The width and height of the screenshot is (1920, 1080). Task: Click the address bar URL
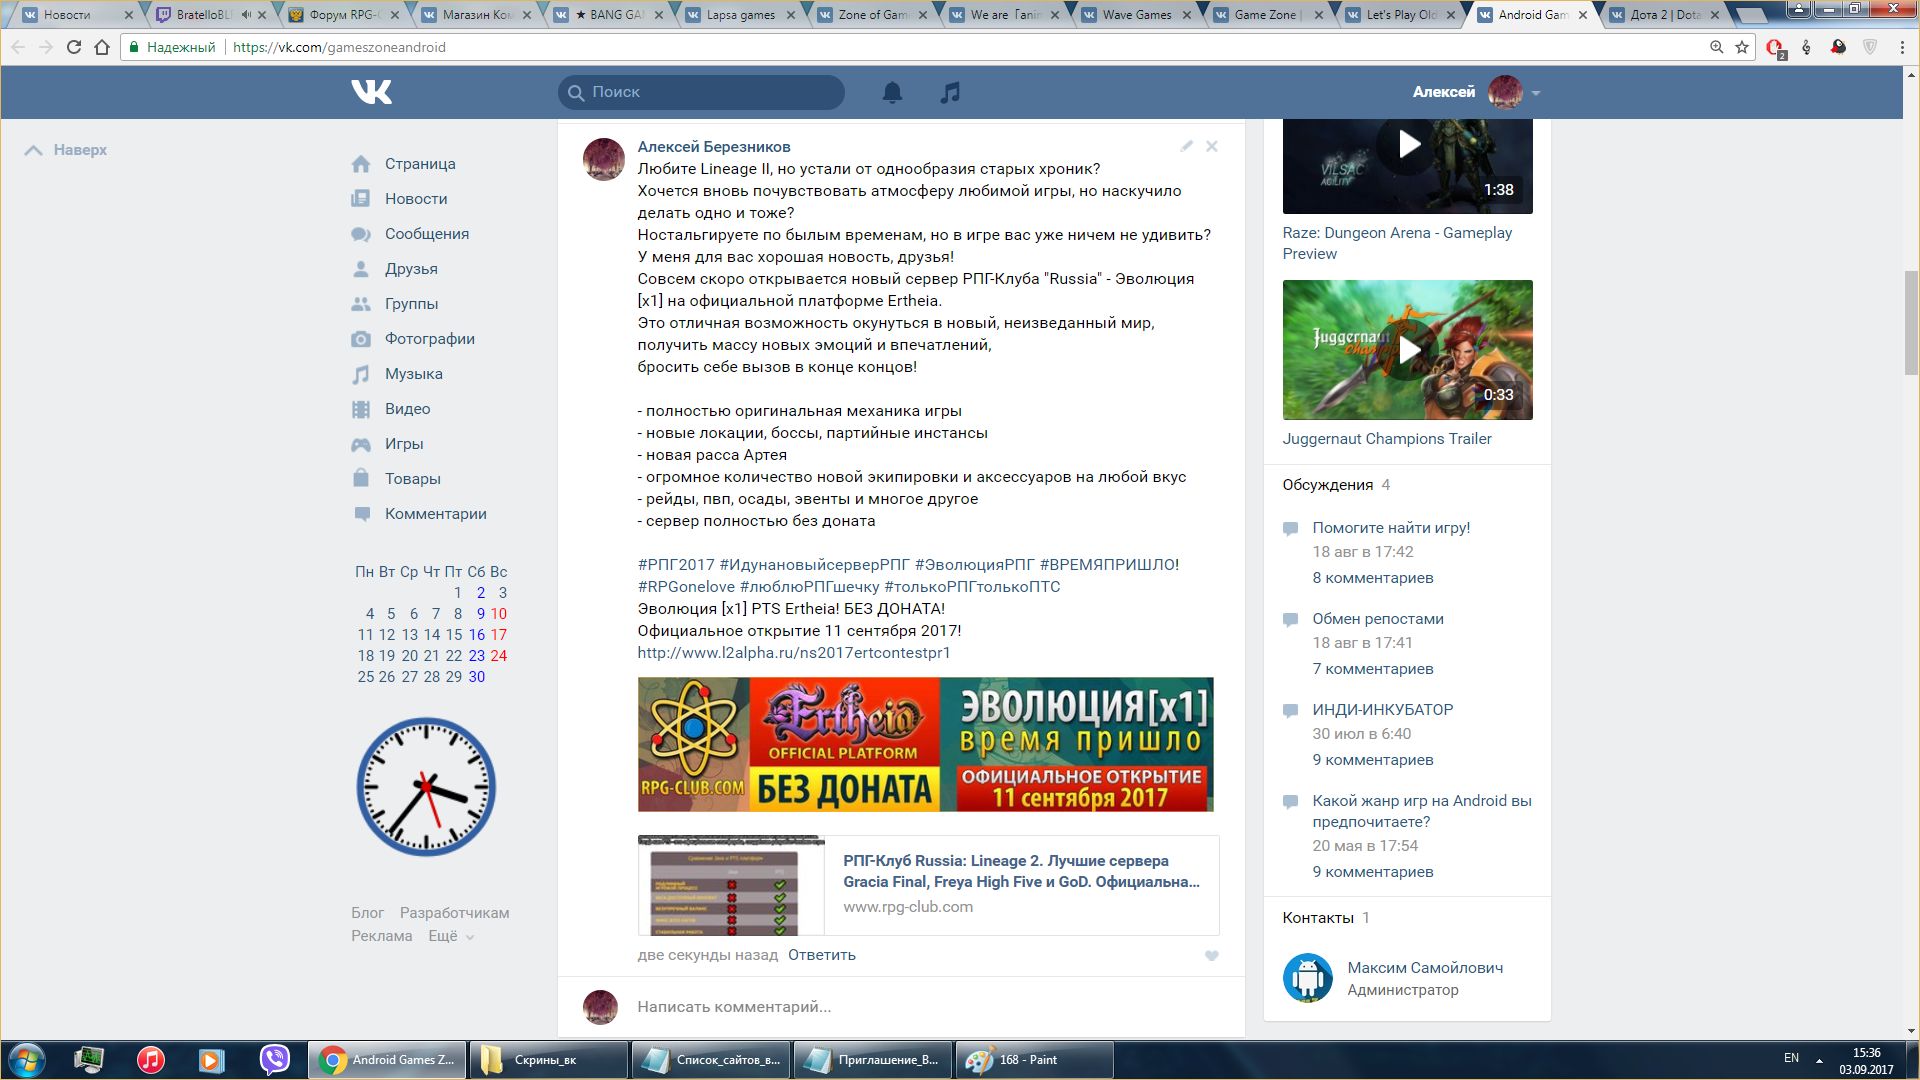[x=339, y=47]
